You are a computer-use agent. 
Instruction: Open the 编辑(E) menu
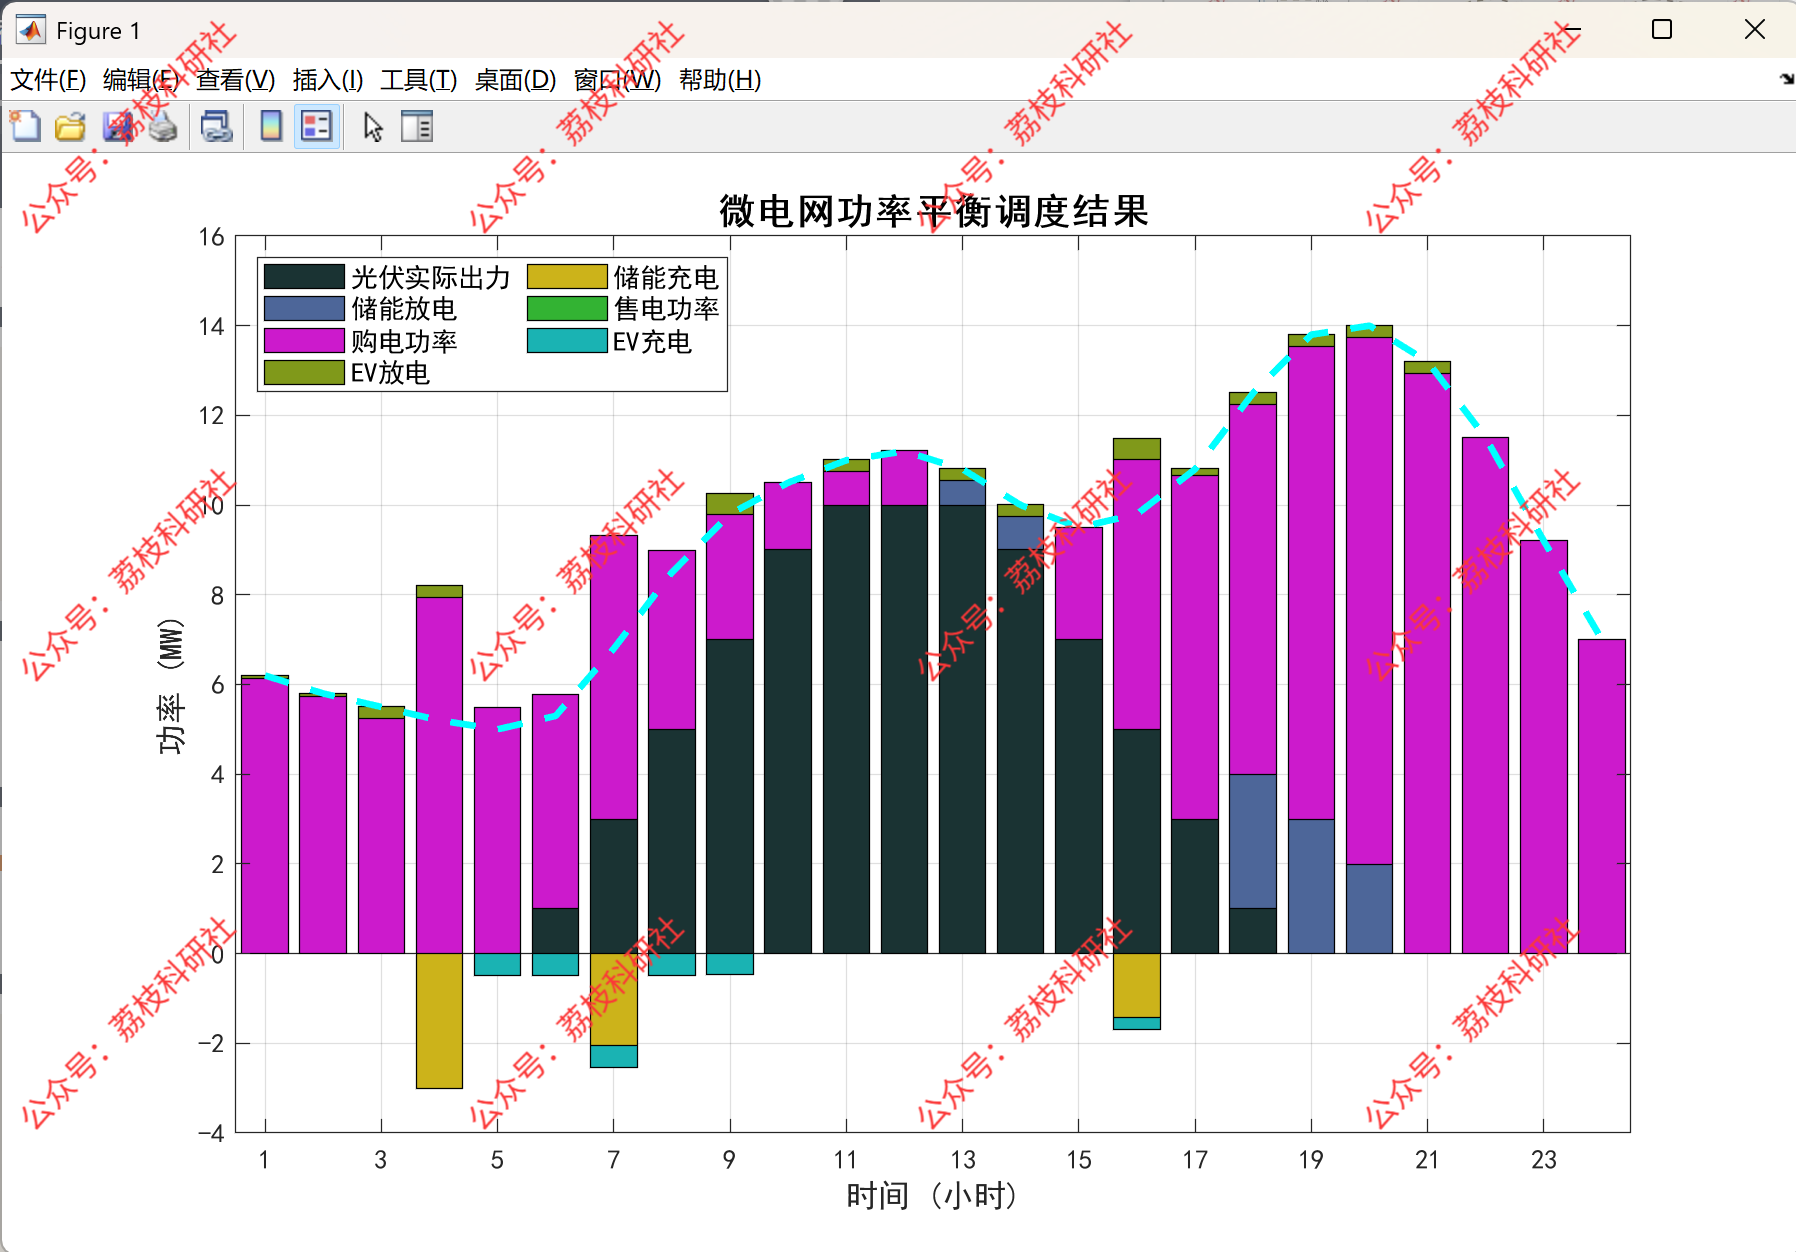(x=141, y=80)
